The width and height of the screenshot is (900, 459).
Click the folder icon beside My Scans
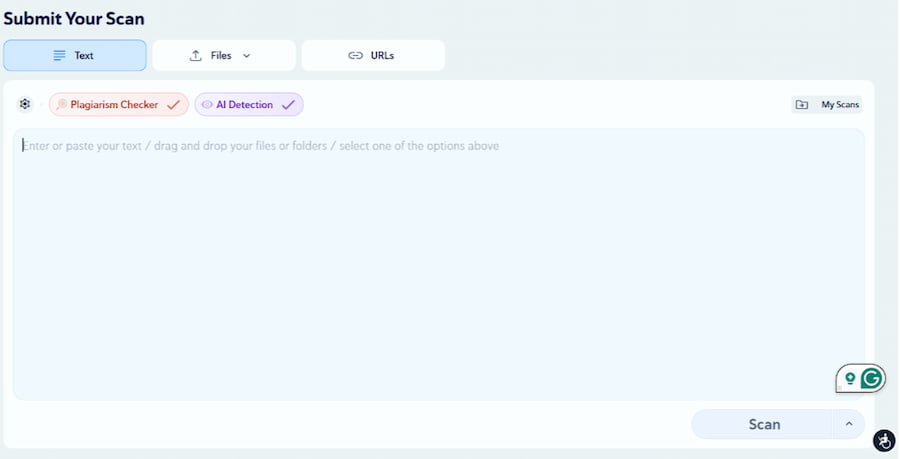coord(802,105)
